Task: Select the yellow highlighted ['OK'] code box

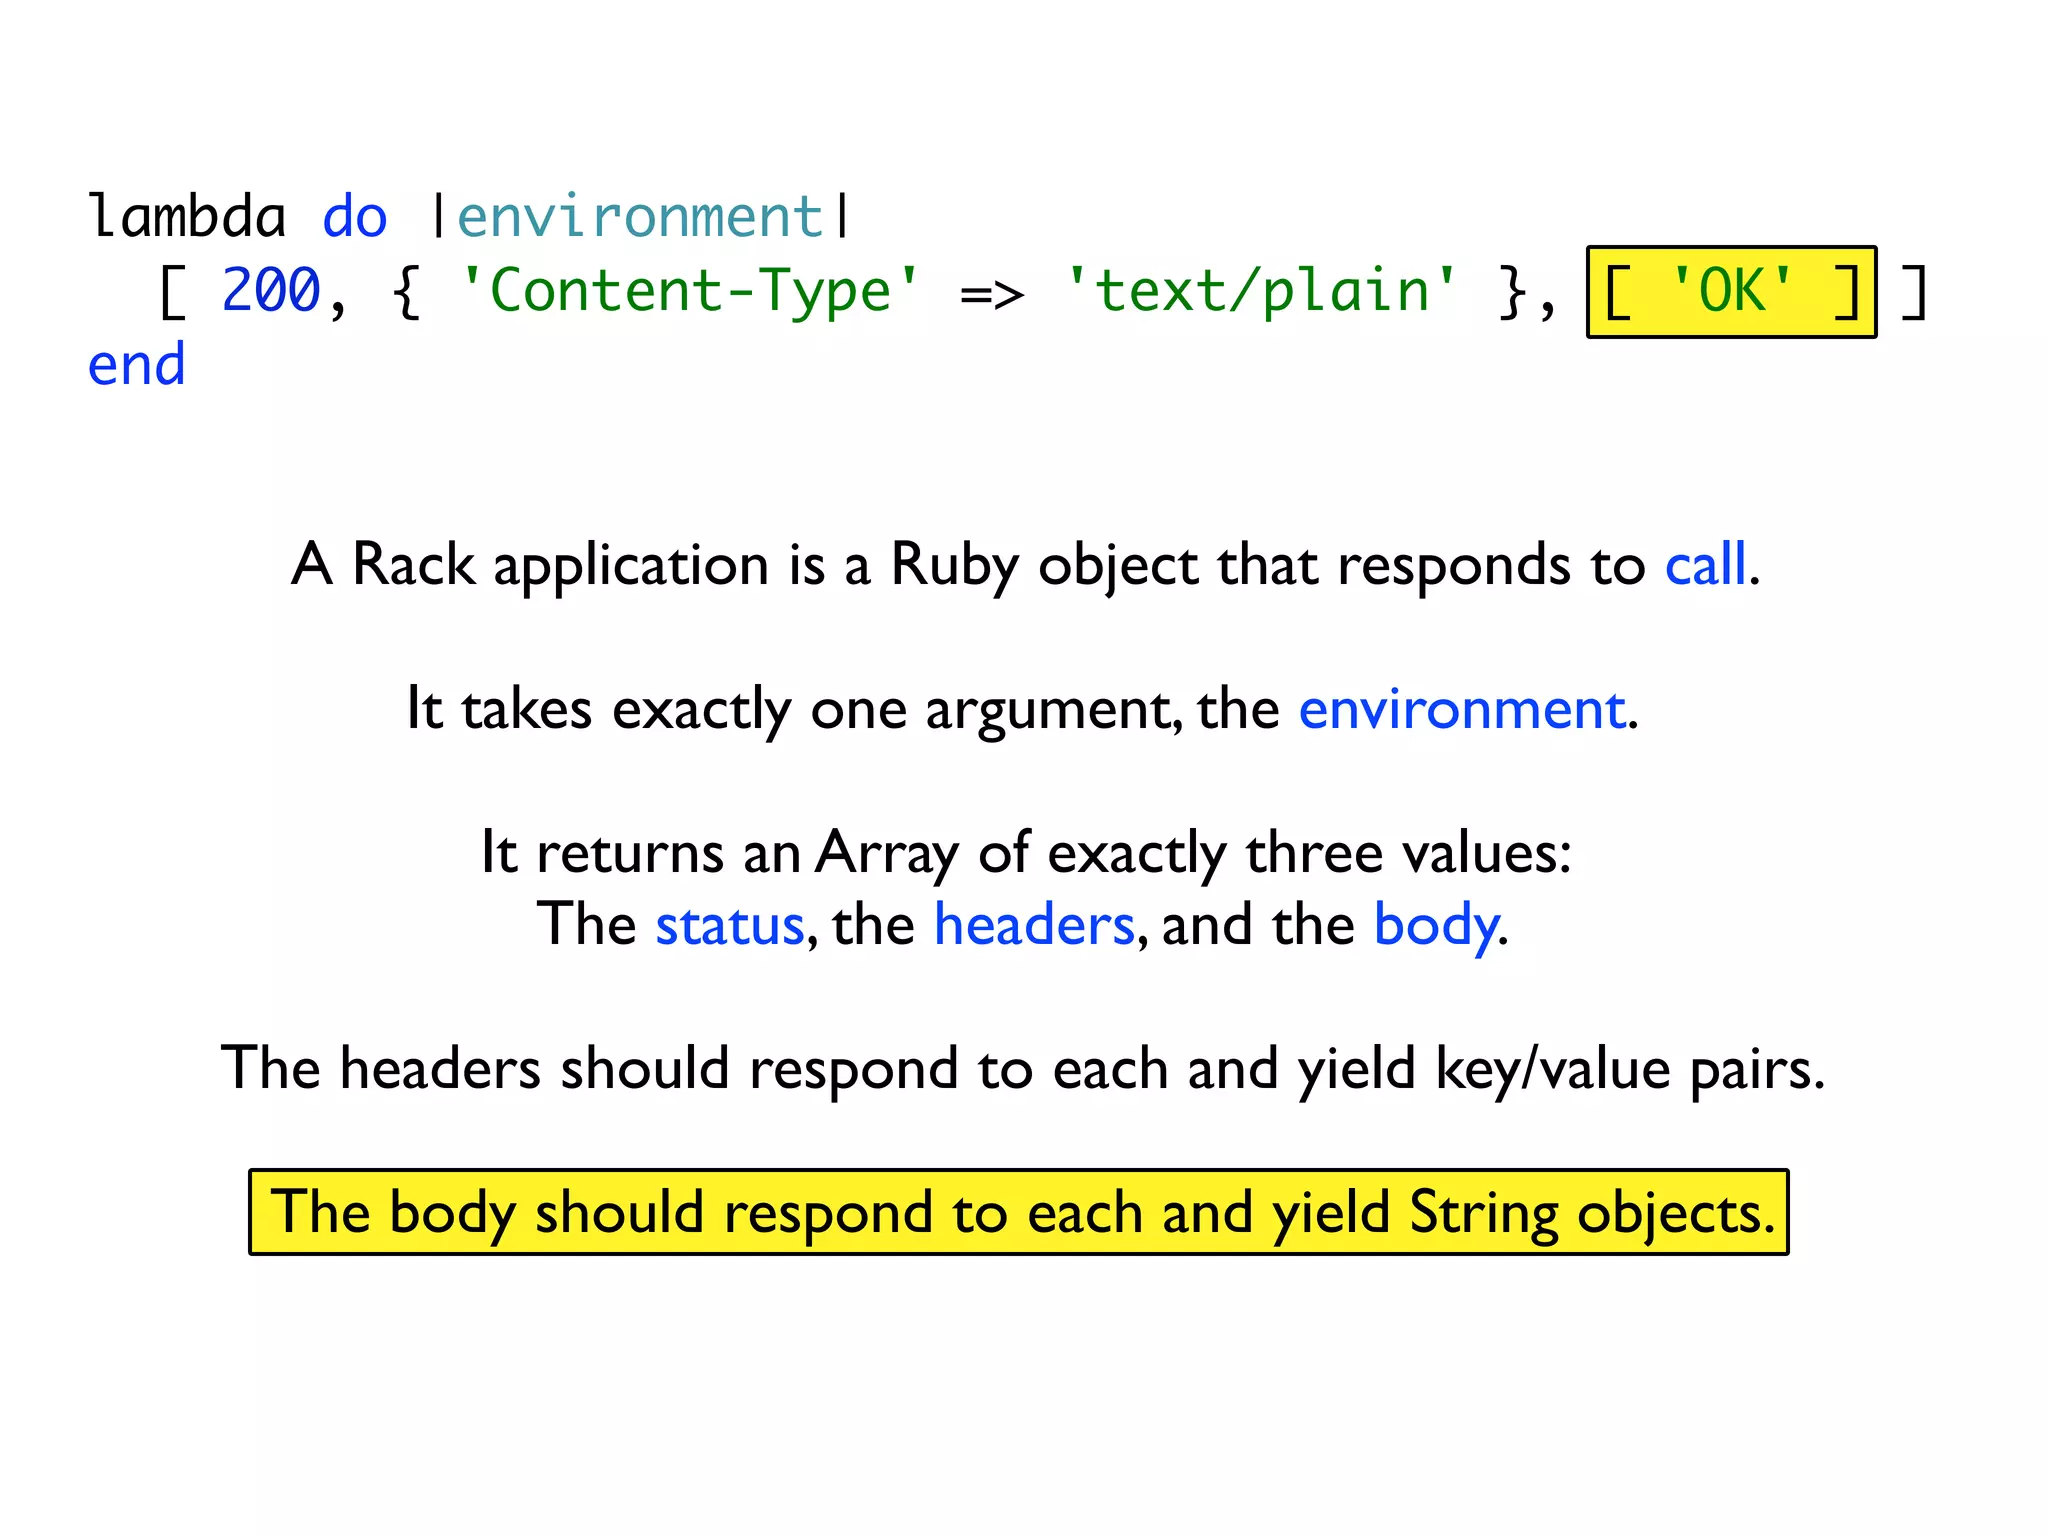Action: [1731, 292]
